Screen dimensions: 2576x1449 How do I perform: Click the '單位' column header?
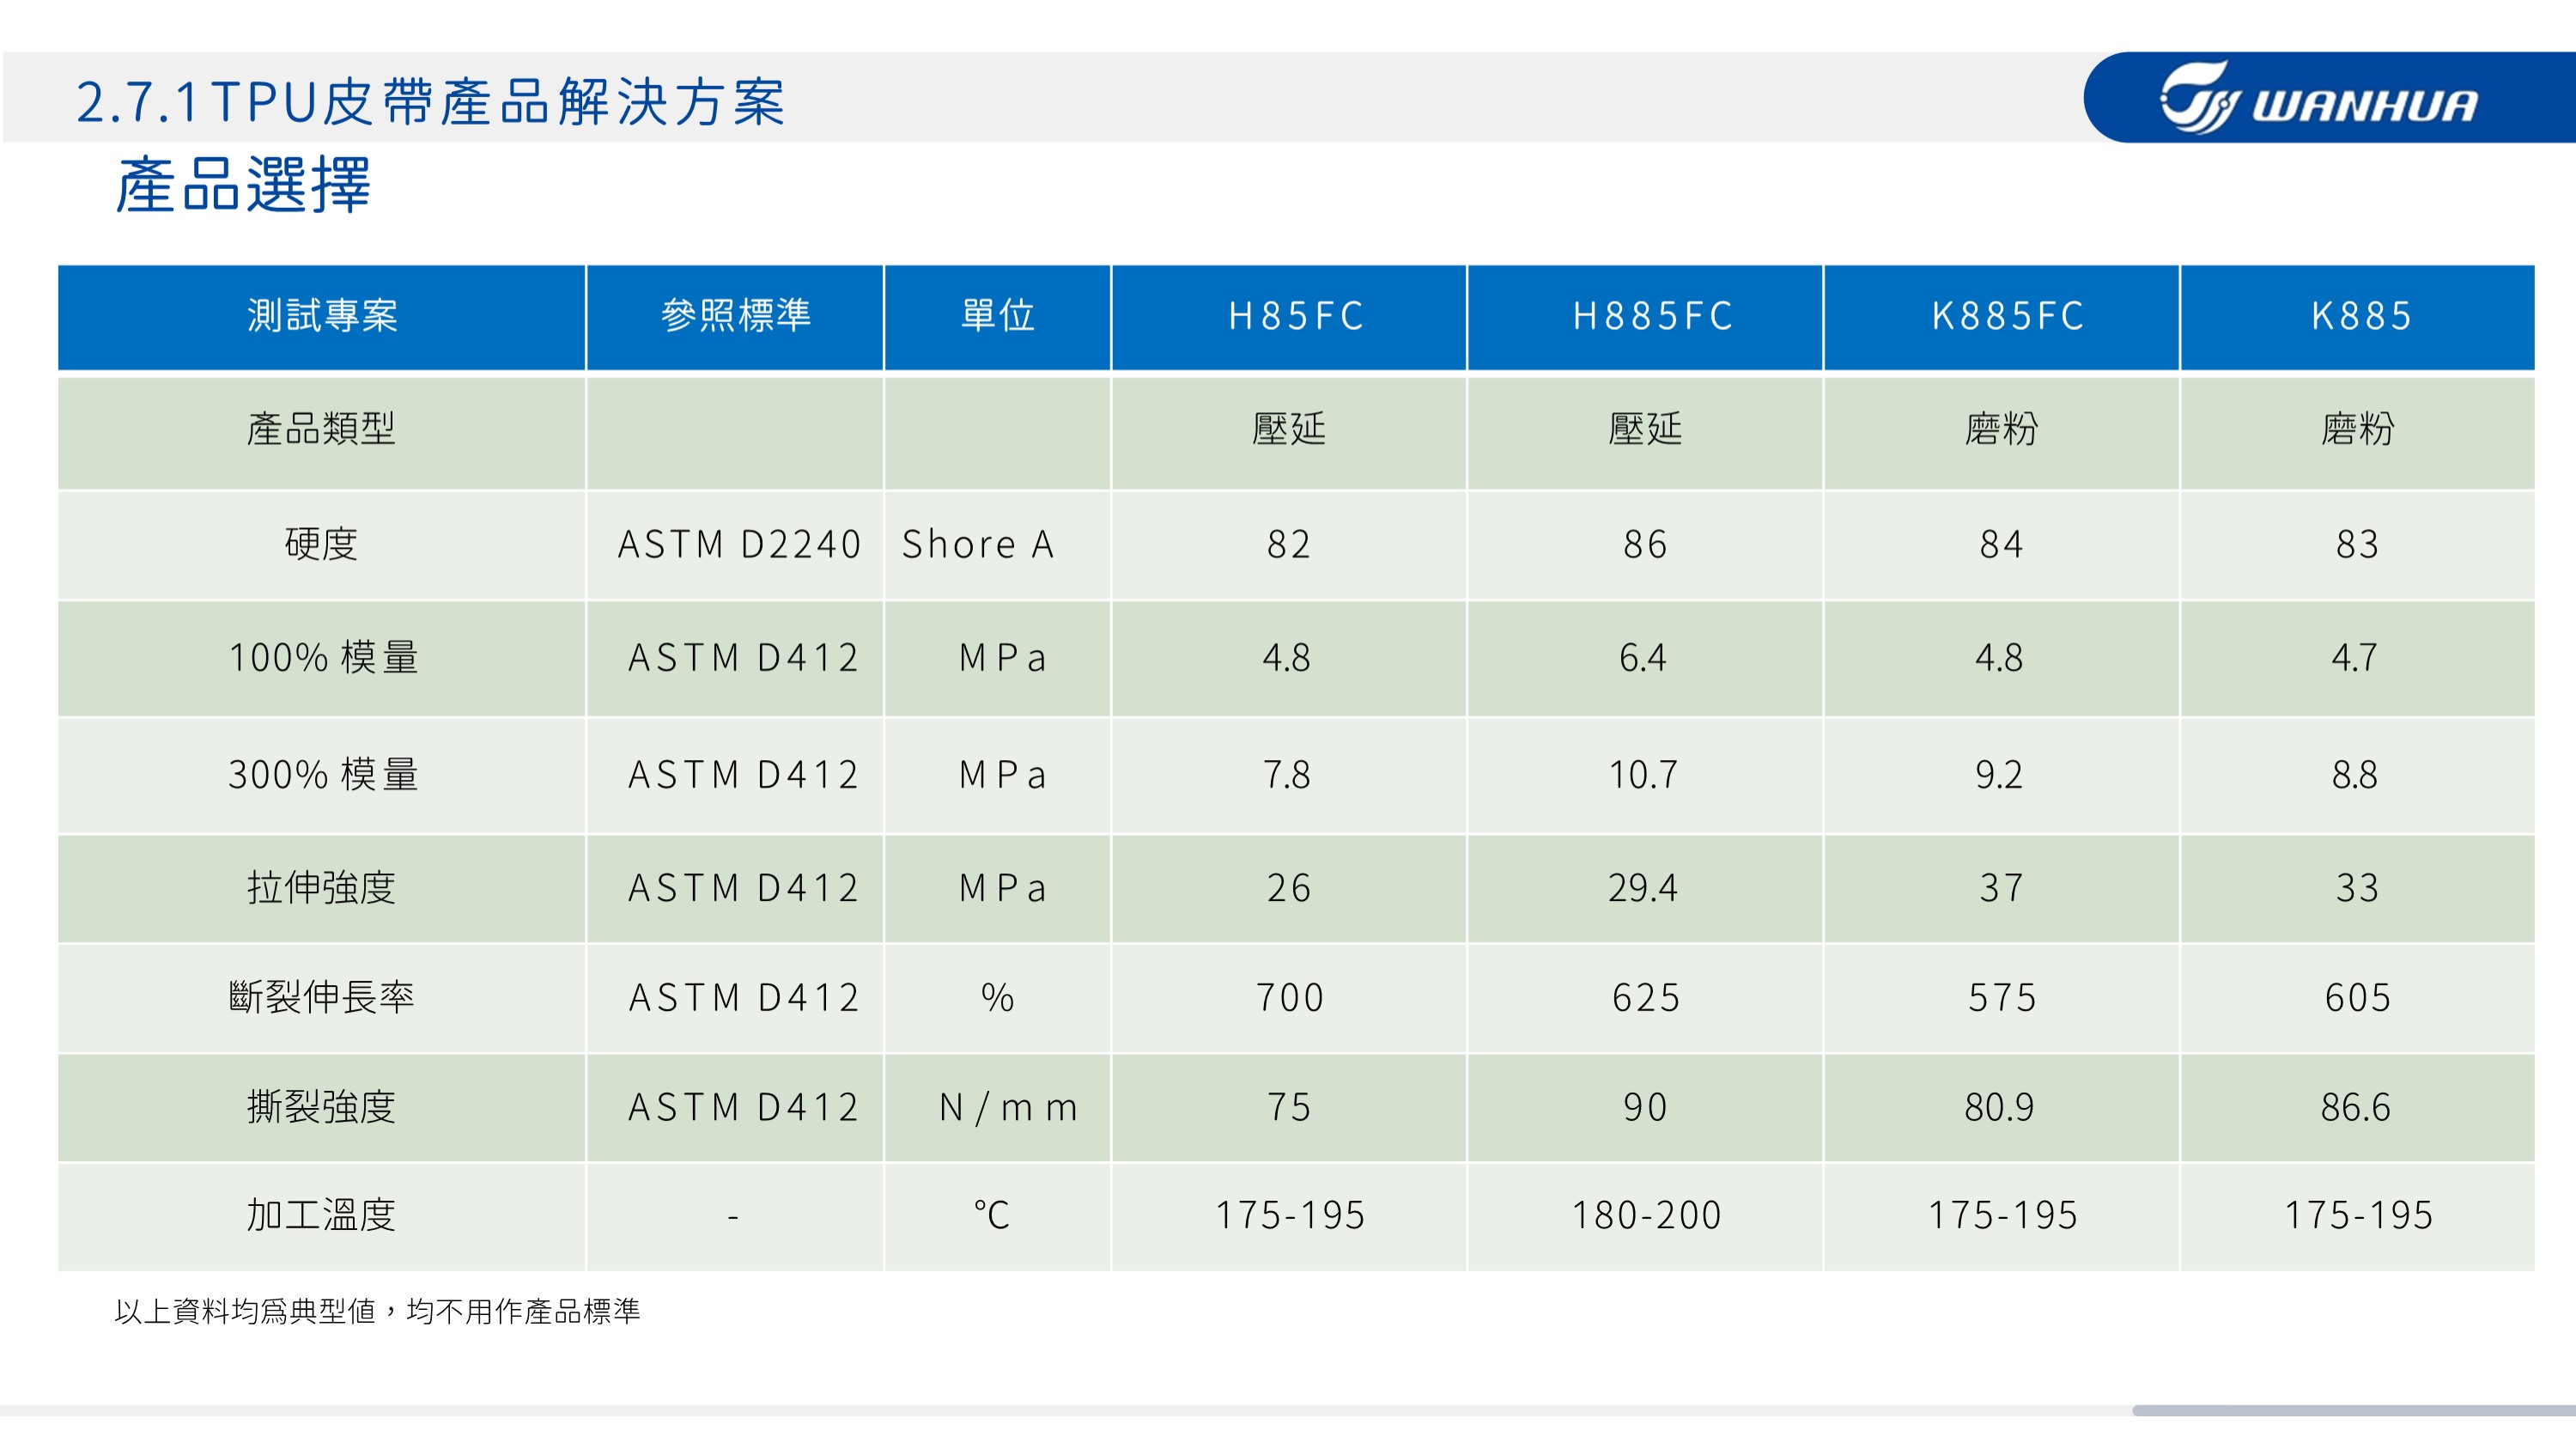point(997,316)
